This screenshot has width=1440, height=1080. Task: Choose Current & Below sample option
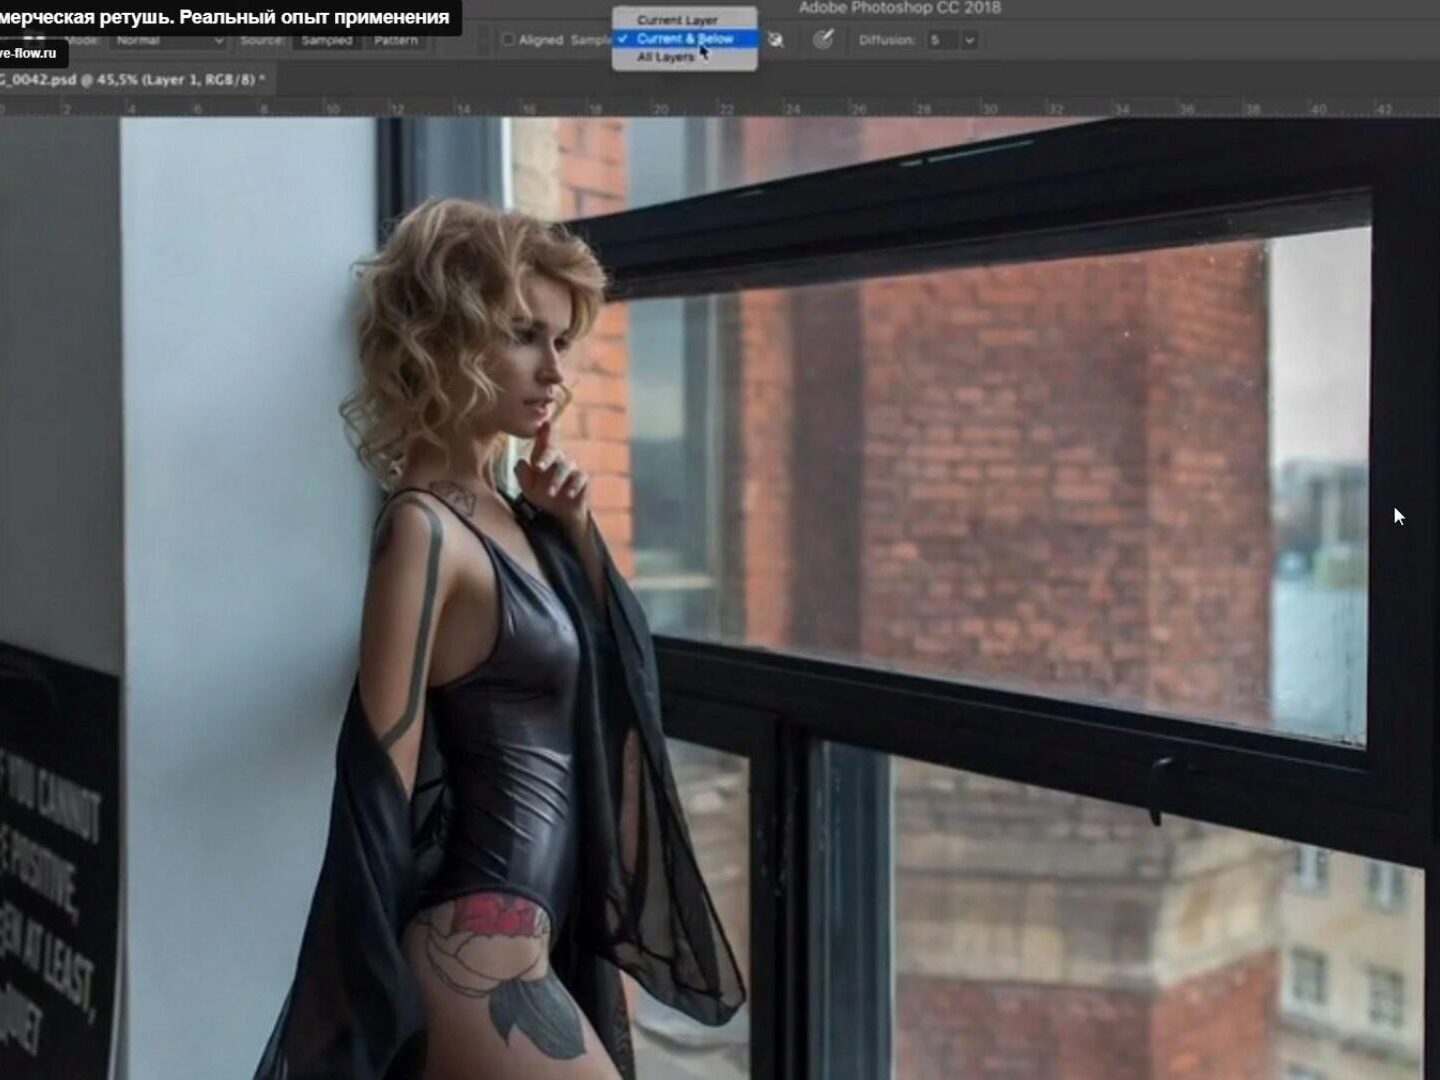pos(684,39)
